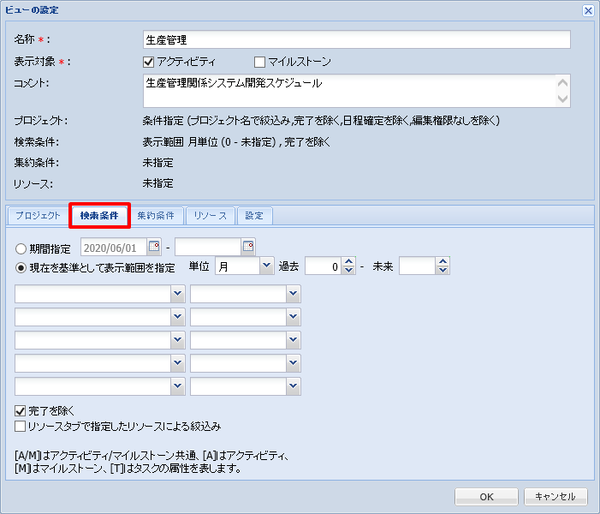The height and width of the screenshot is (514, 600).
Task: Decrease the 未来 spinner value
Action: pos(443,270)
